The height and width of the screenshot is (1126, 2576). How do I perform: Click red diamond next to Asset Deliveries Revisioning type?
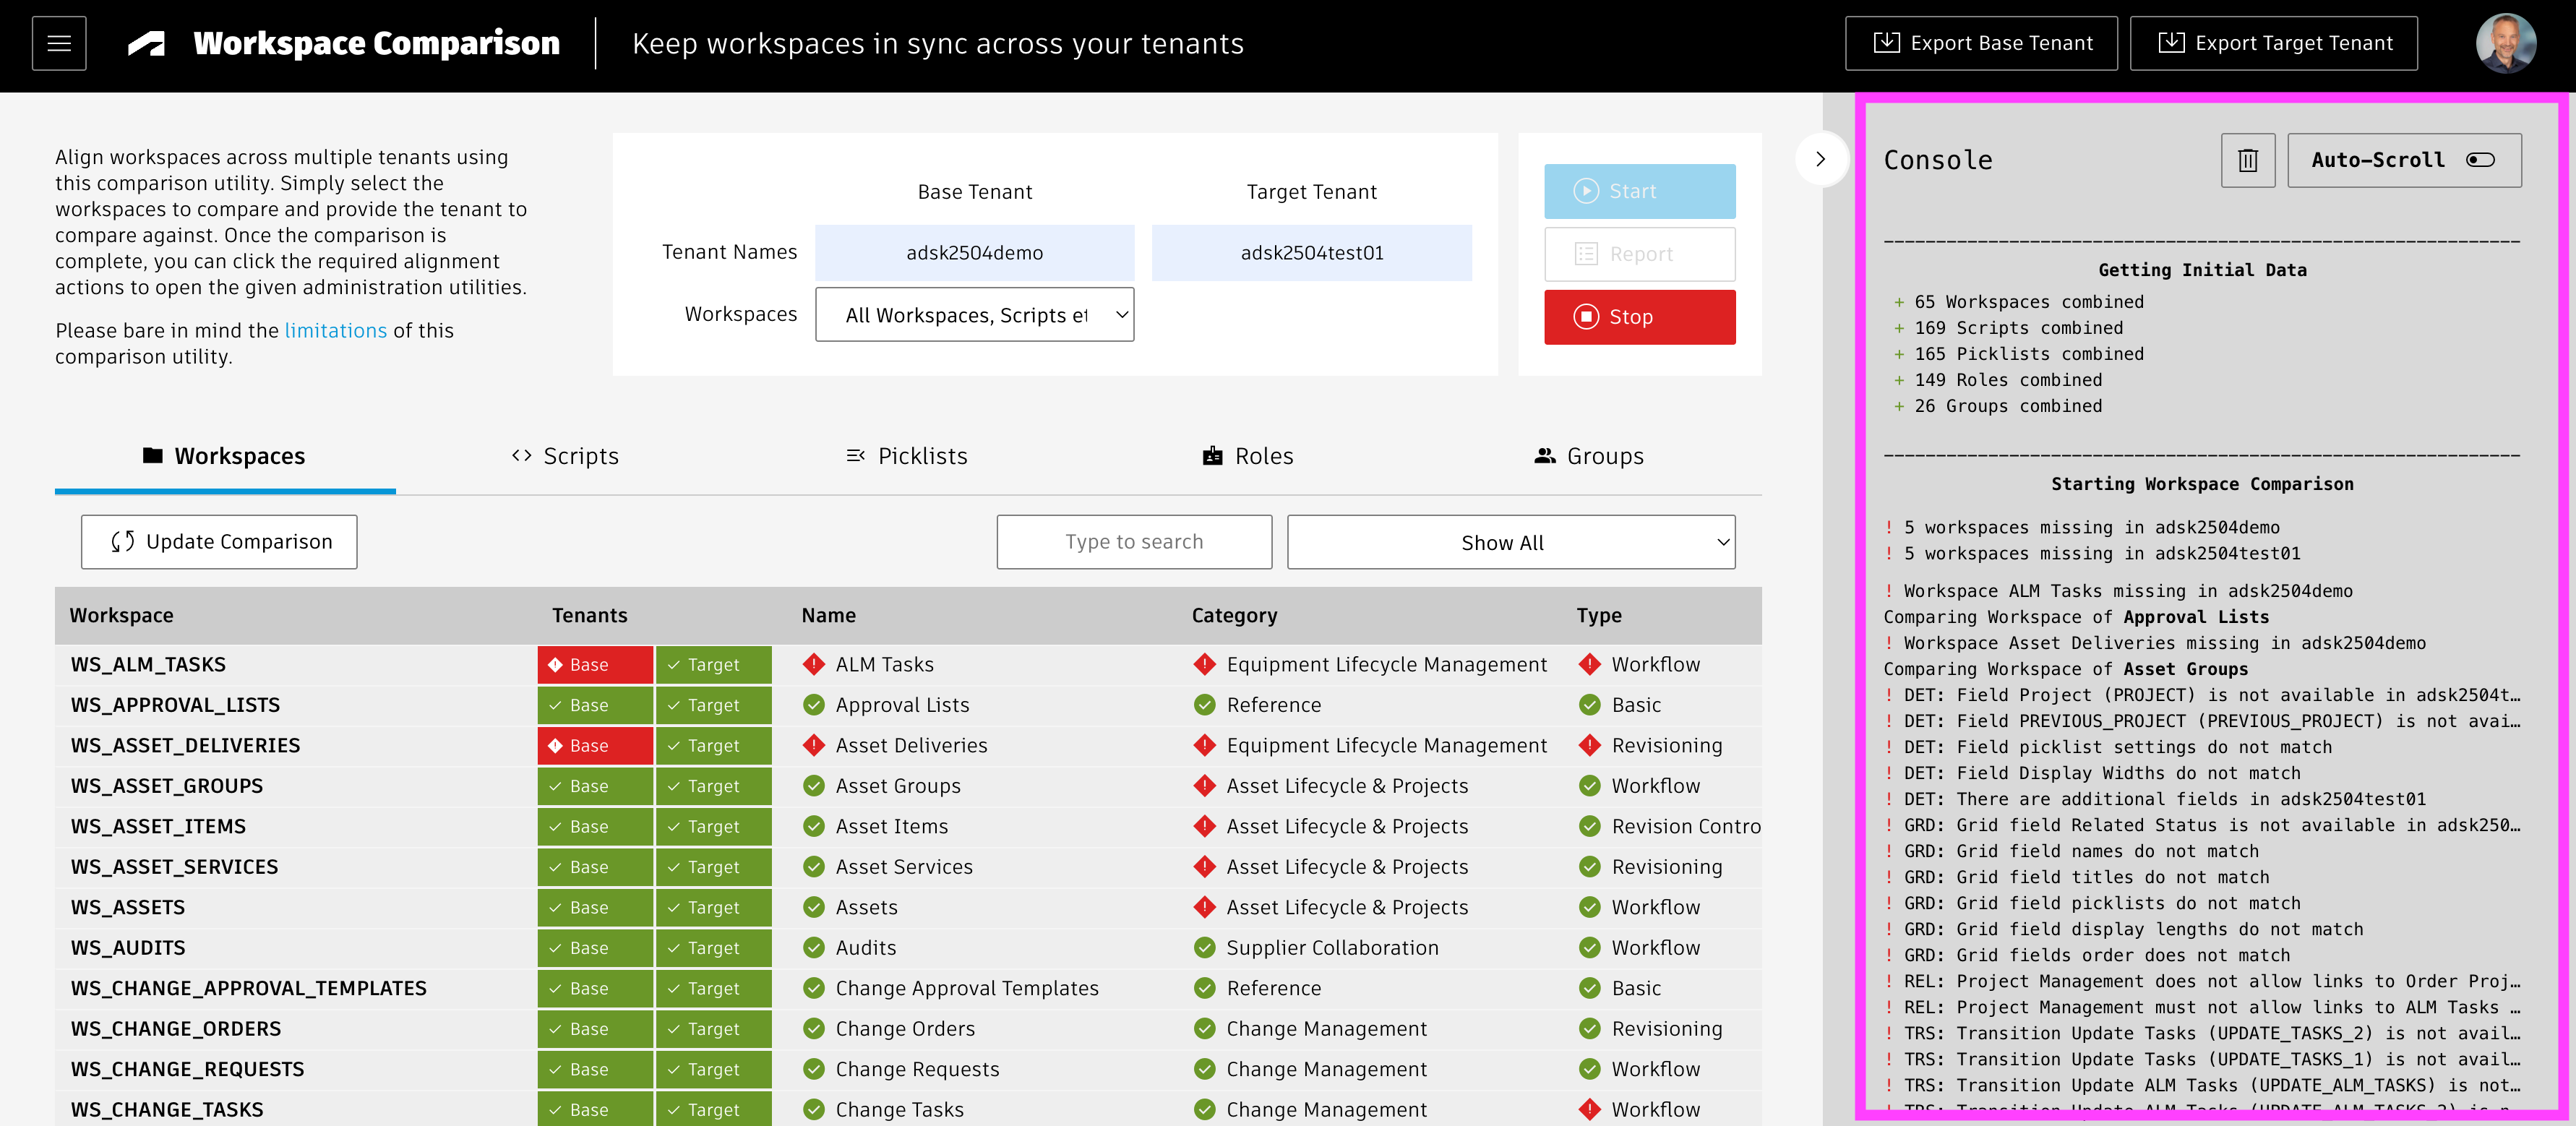click(x=1589, y=745)
